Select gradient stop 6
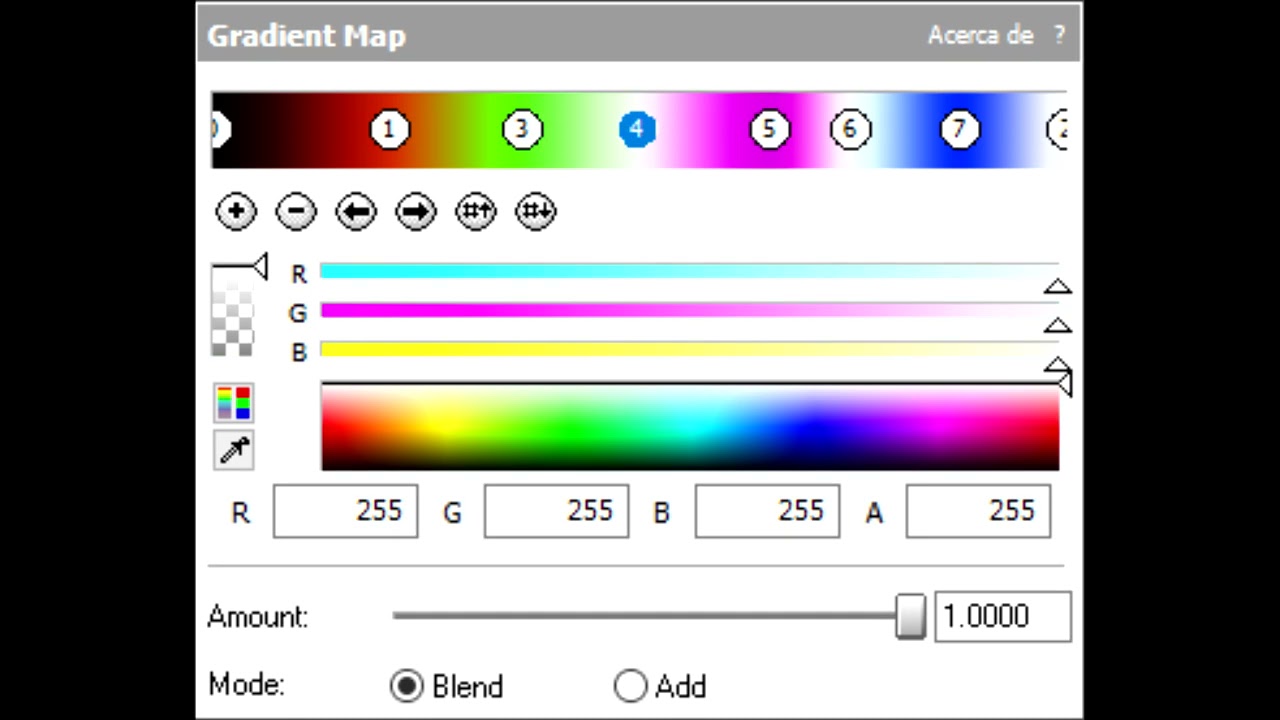Screen dimensions: 1280x720 [851, 130]
